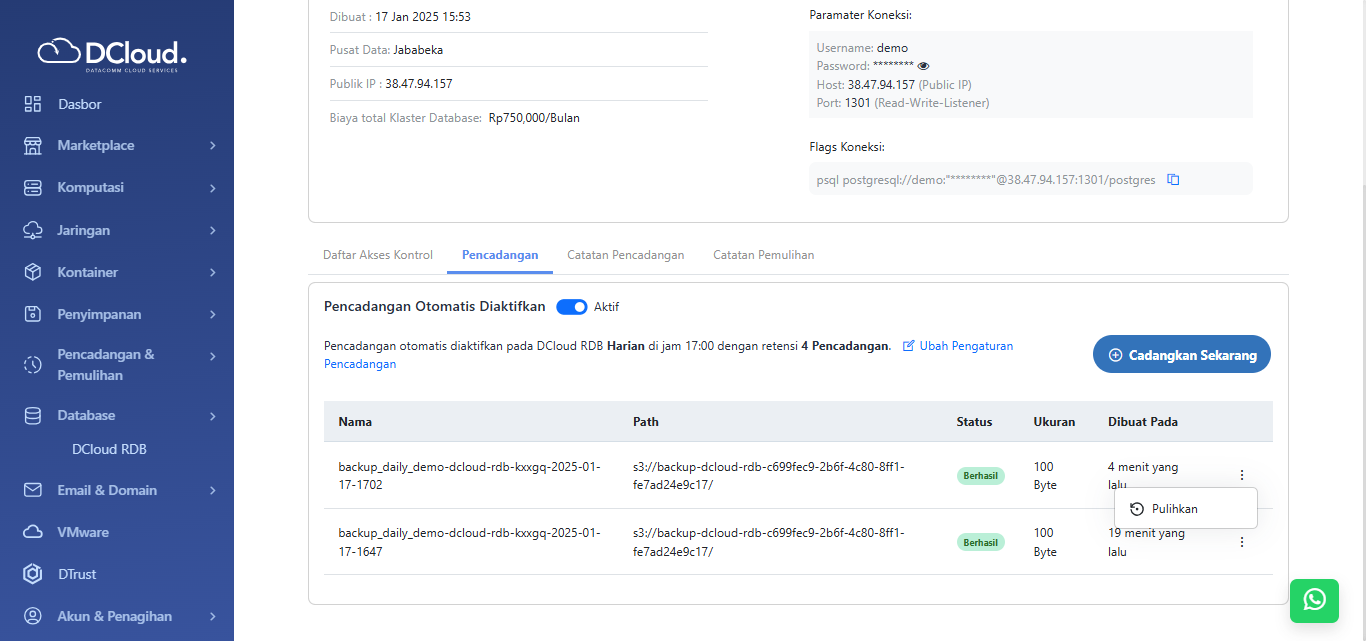Open the Dasbor dashboard icon

coord(33,104)
